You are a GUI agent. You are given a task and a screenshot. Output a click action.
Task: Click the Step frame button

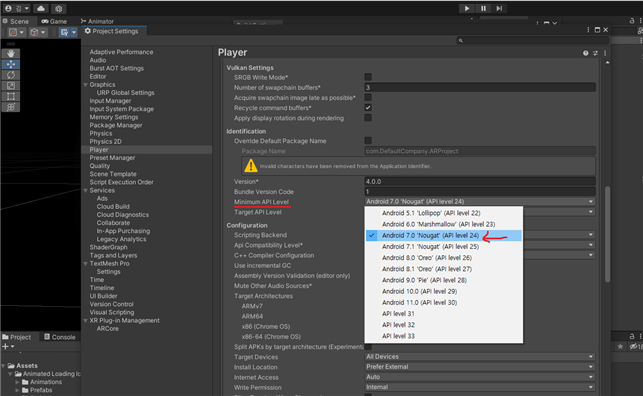pyautogui.click(x=499, y=8)
